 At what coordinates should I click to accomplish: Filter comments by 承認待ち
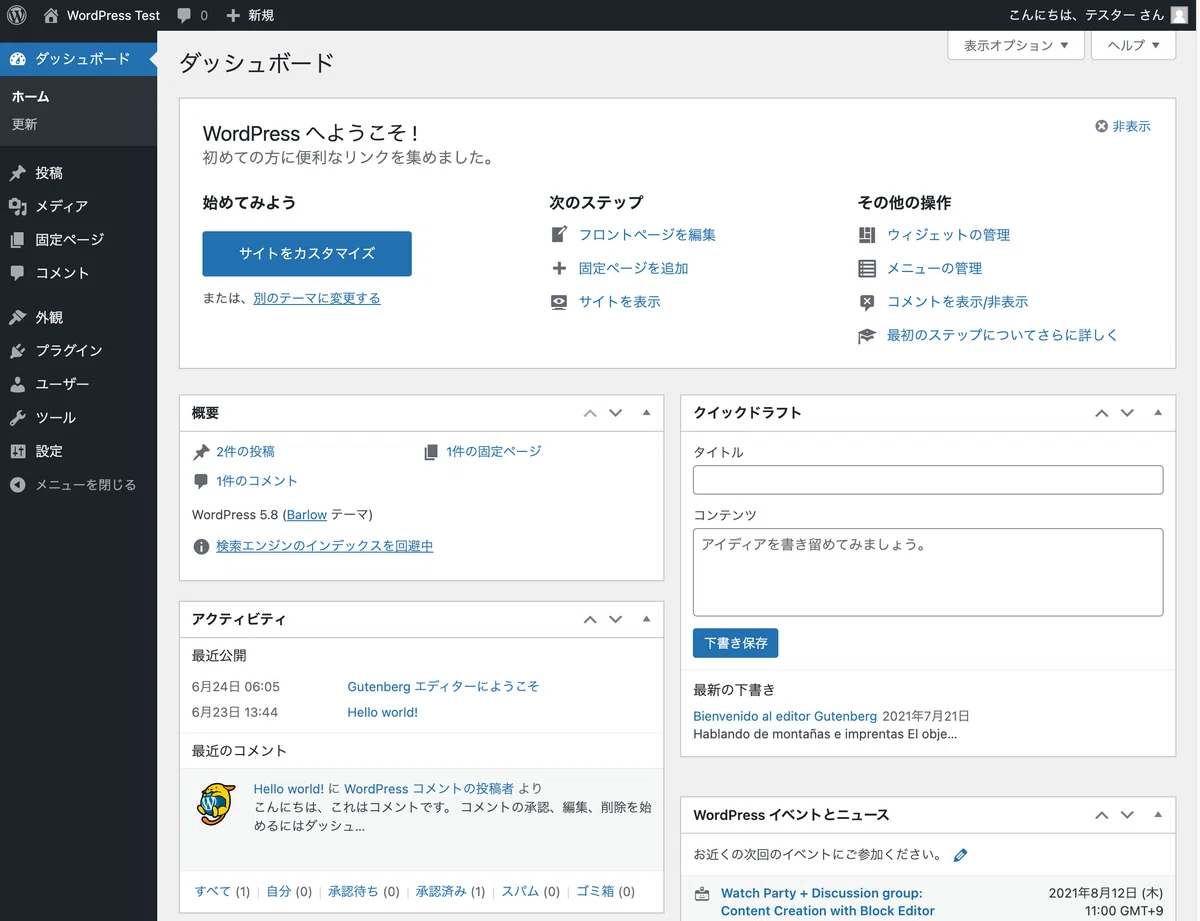click(x=353, y=891)
